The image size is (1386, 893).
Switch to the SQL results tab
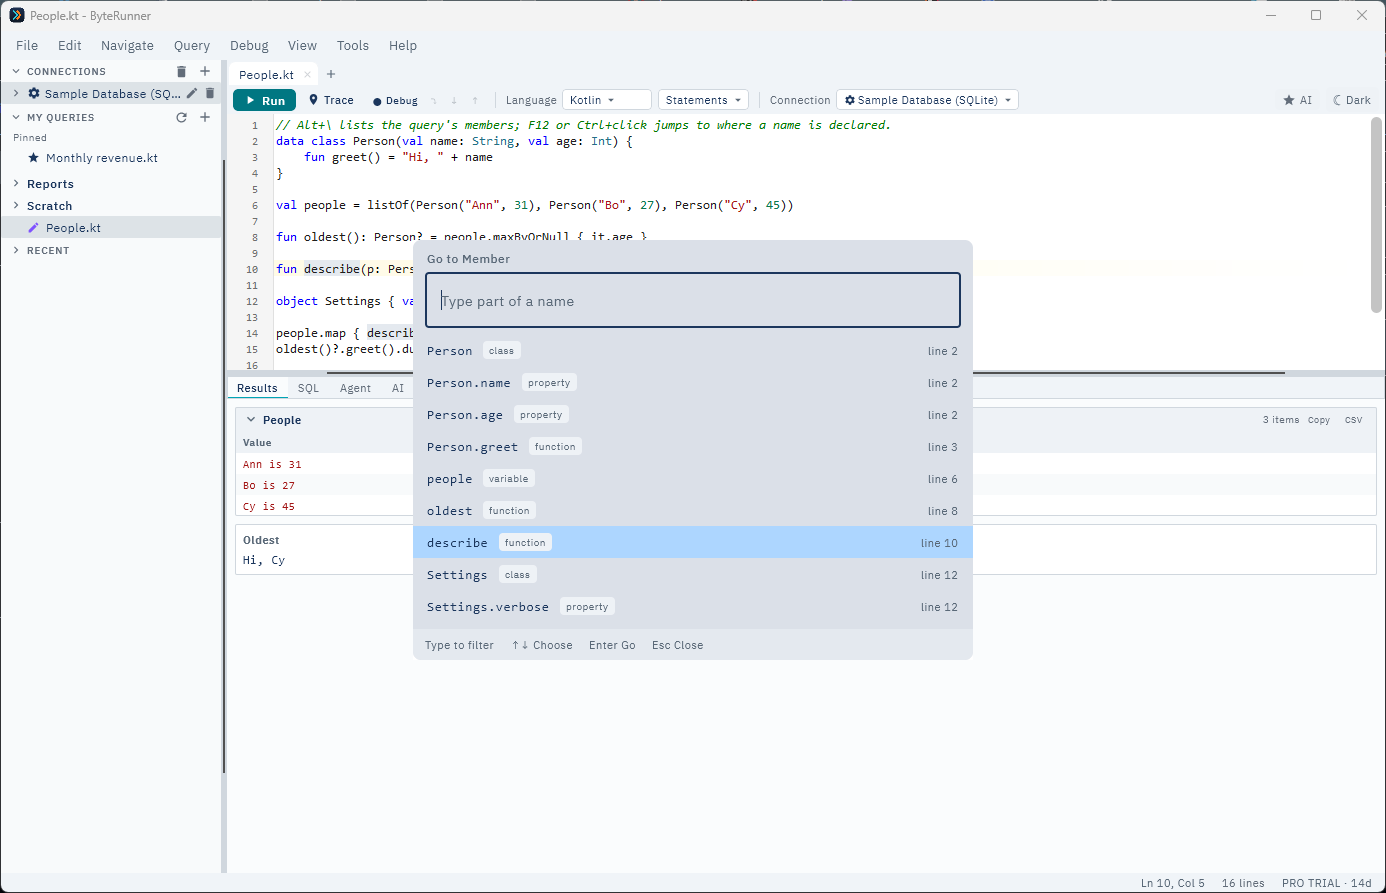[309, 388]
